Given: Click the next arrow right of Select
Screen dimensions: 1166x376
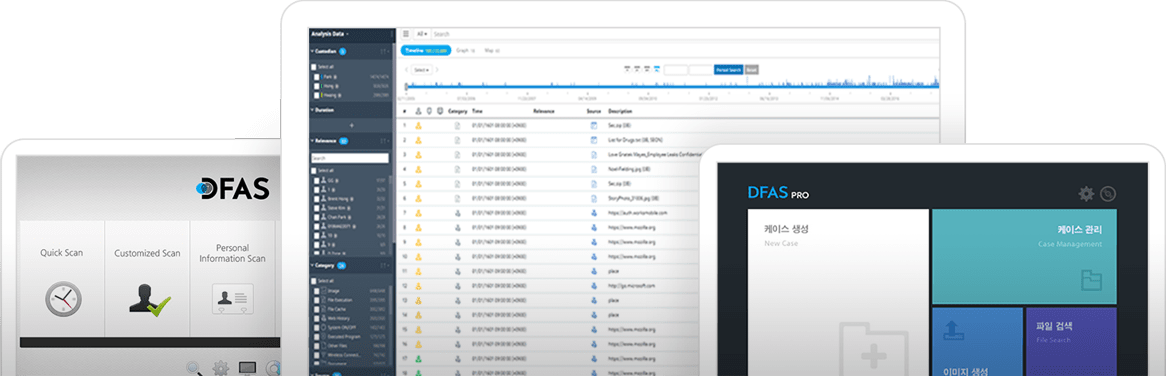Looking at the screenshot, I should click(x=437, y=69).
